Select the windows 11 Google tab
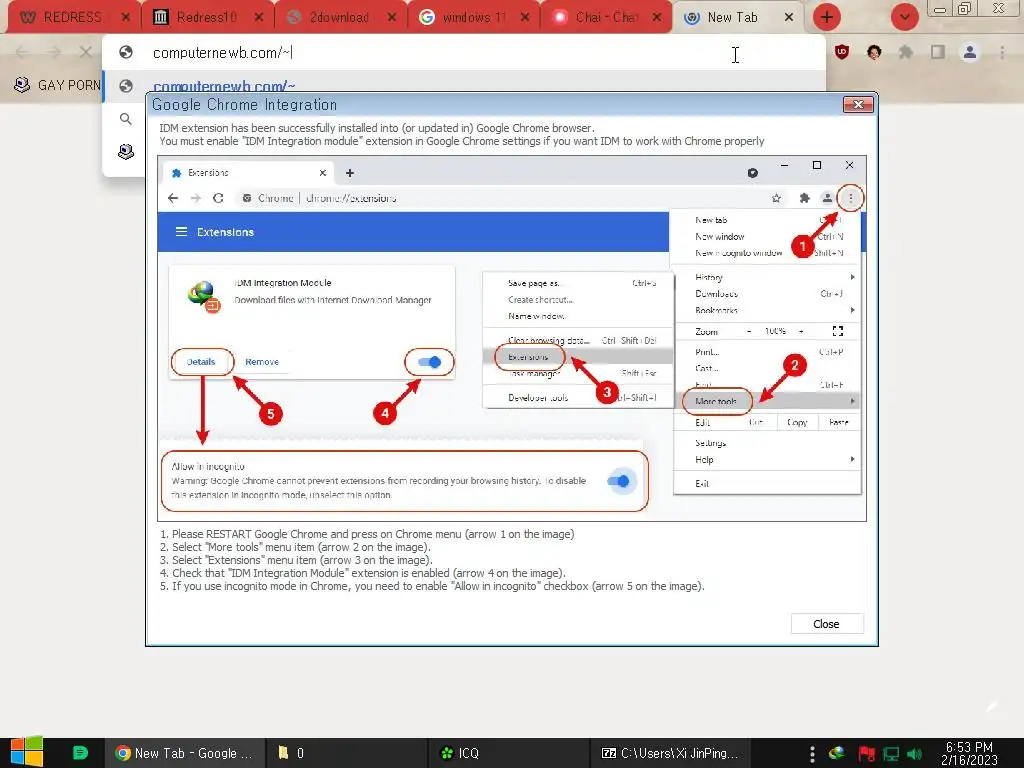1024x768 pixels. click(x=472, y=17)
